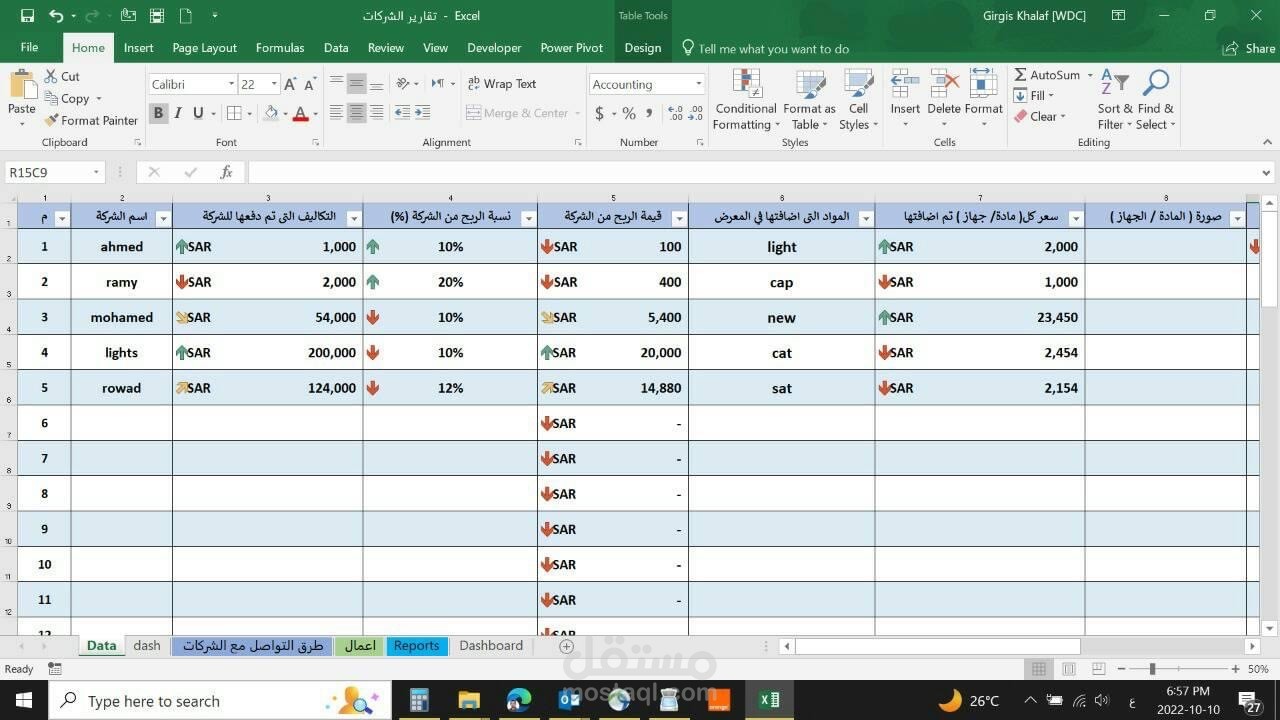Viewport: 1280px width, 720px height.
Task: Open the Clear eraser menu
Action: [1040, 117]
